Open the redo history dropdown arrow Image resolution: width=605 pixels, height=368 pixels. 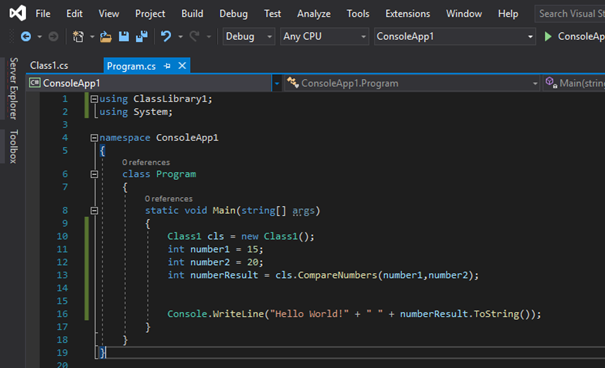pos(209,37)
